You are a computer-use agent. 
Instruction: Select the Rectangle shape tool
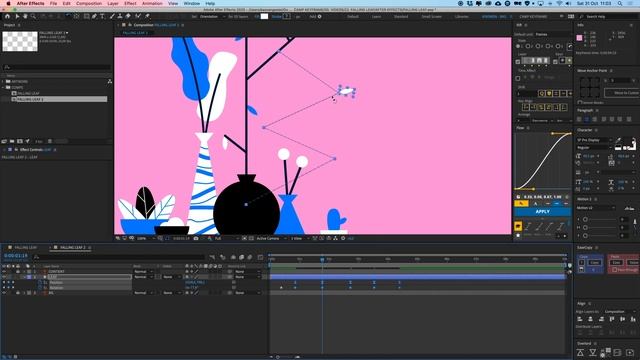pos(87,16)
